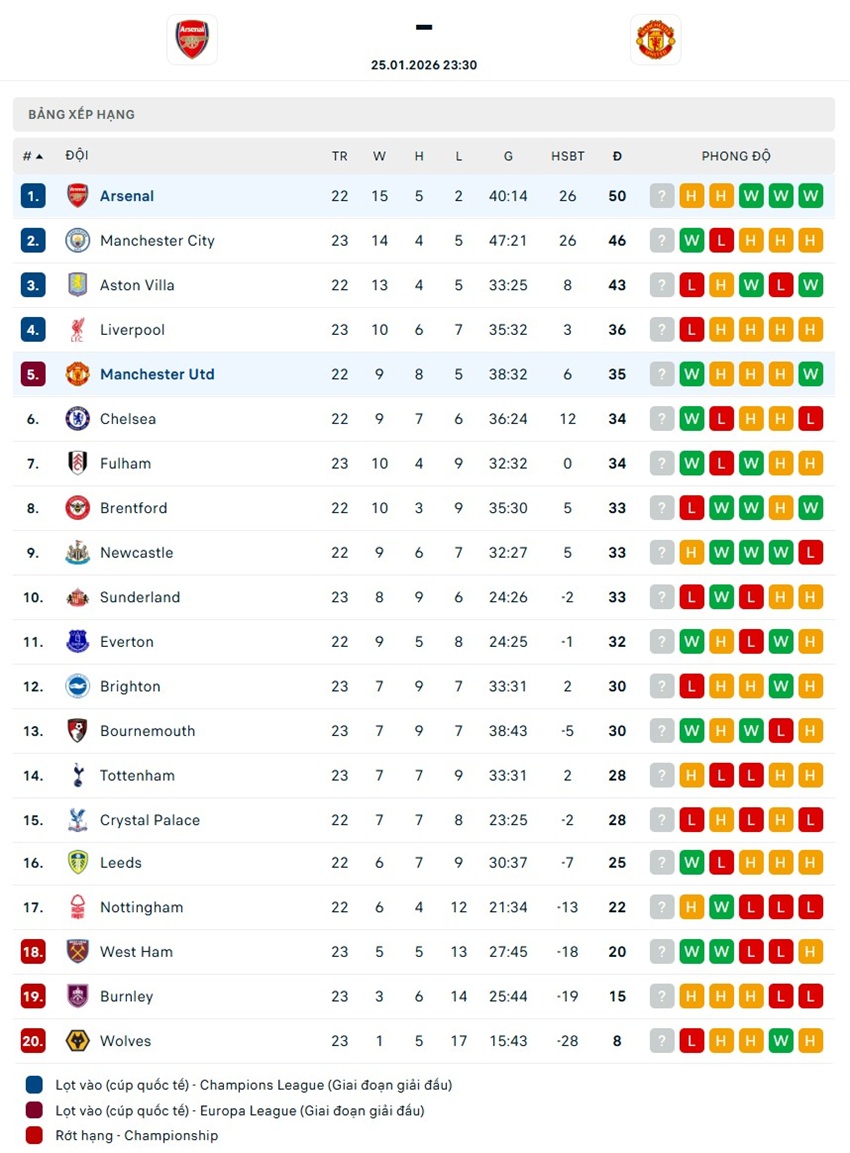The height and width of the screenshot is (1153, 850).
Task: Click the Manchester City club logo
Action: tap(77, 241)
